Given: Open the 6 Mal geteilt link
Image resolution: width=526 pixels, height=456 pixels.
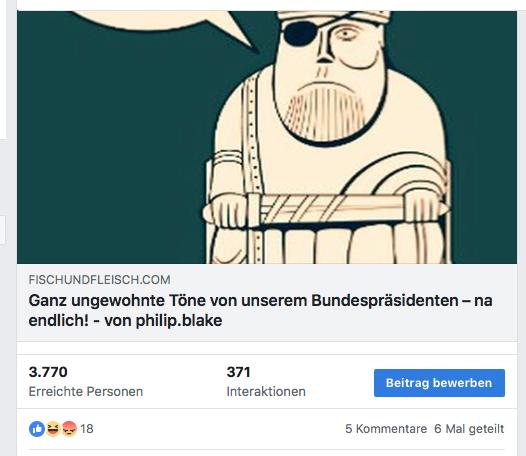Looking at the screenshot, I should (469, 429).
